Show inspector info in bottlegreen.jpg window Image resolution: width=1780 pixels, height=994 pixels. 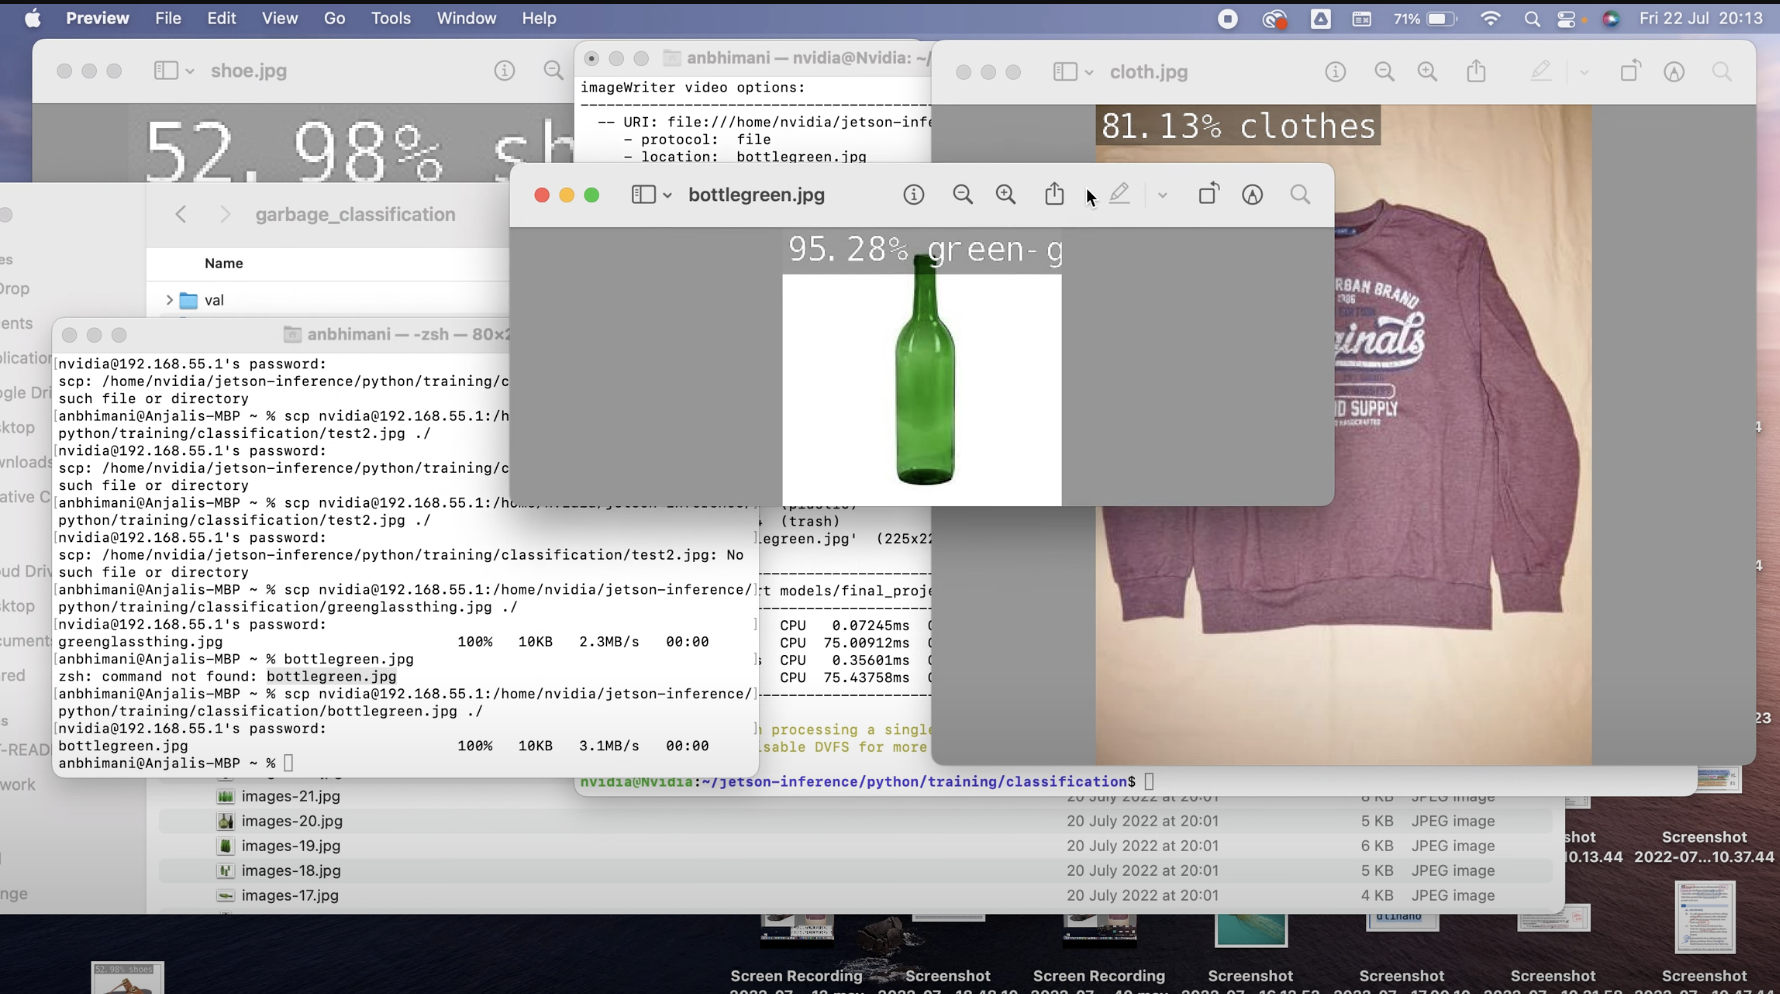click(913, 195)
